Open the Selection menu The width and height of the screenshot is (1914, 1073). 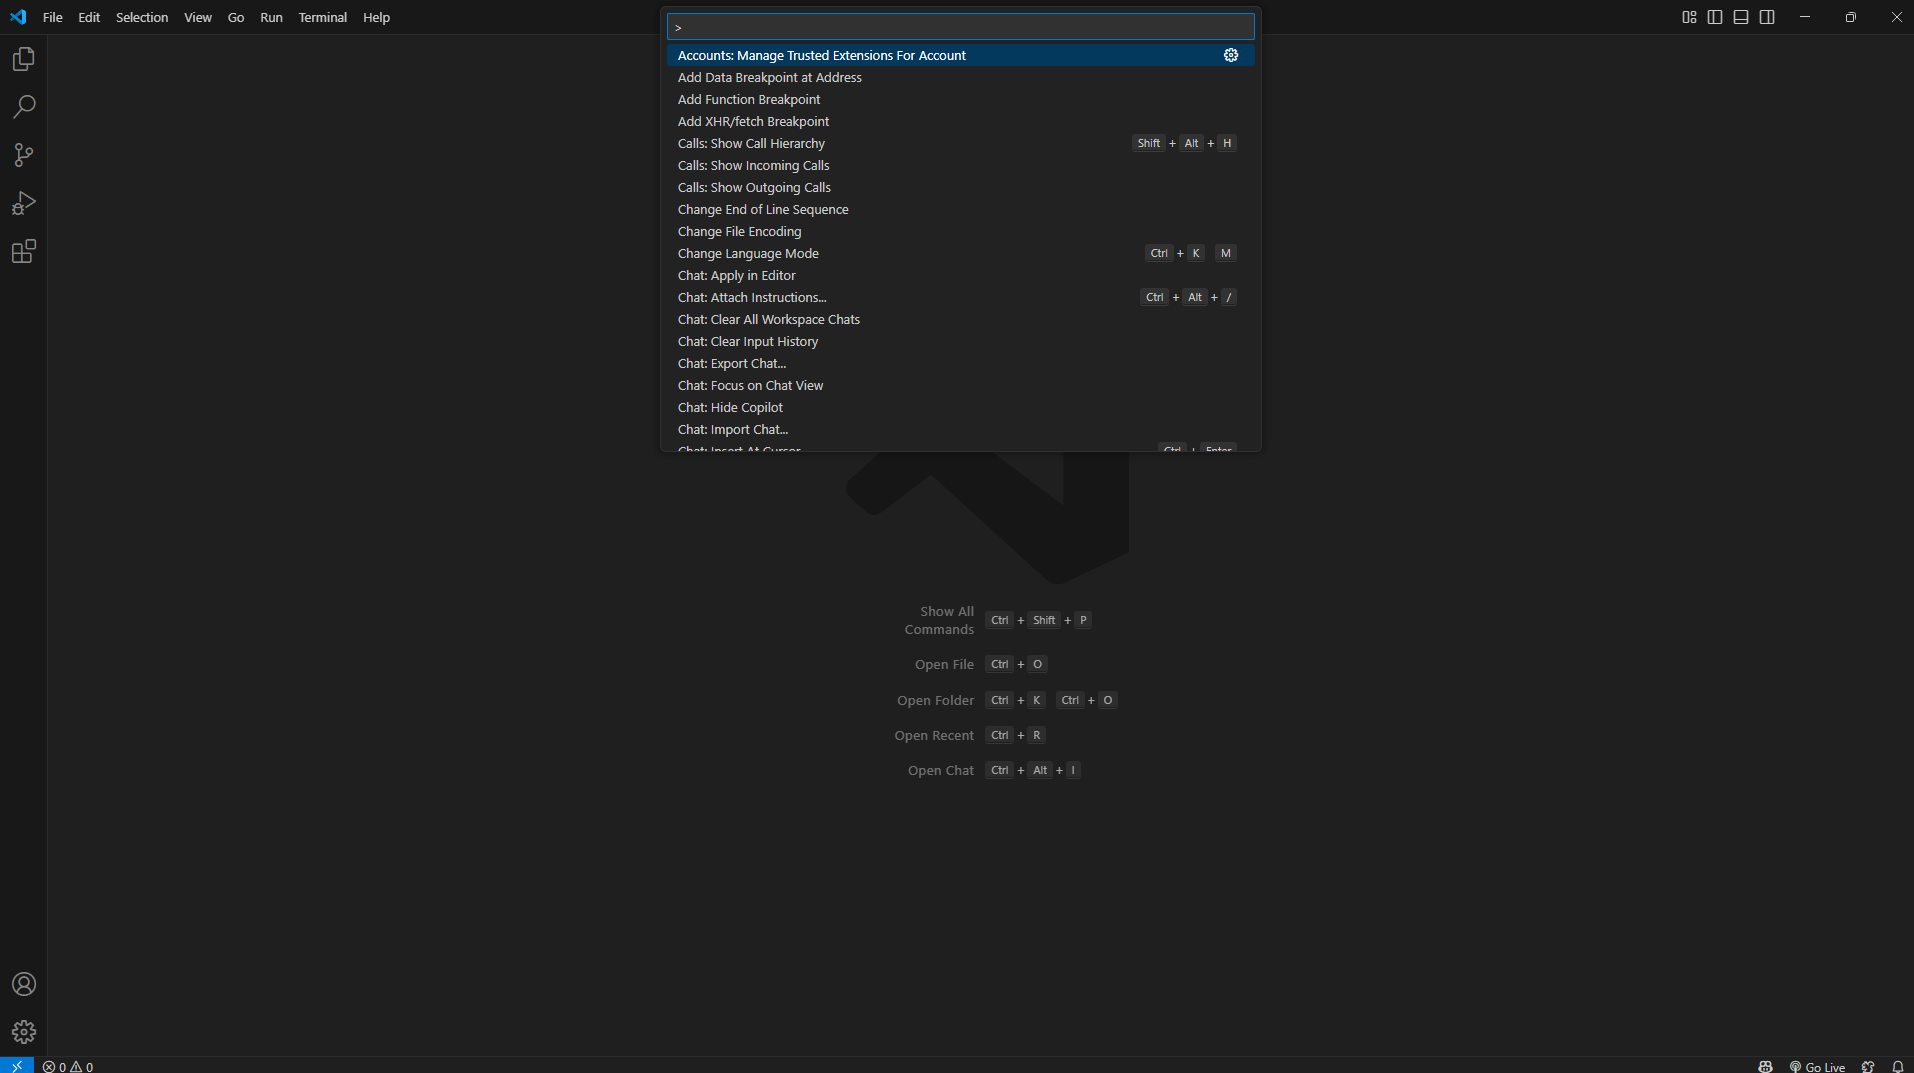point(142,17)
